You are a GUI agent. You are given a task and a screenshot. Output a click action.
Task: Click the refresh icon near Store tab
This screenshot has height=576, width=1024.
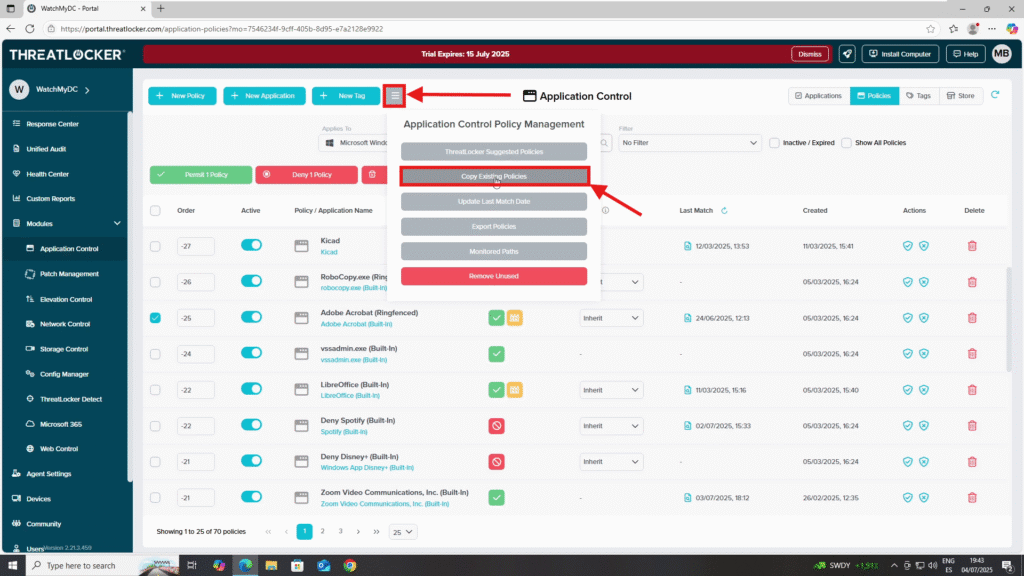coord(995,95)
